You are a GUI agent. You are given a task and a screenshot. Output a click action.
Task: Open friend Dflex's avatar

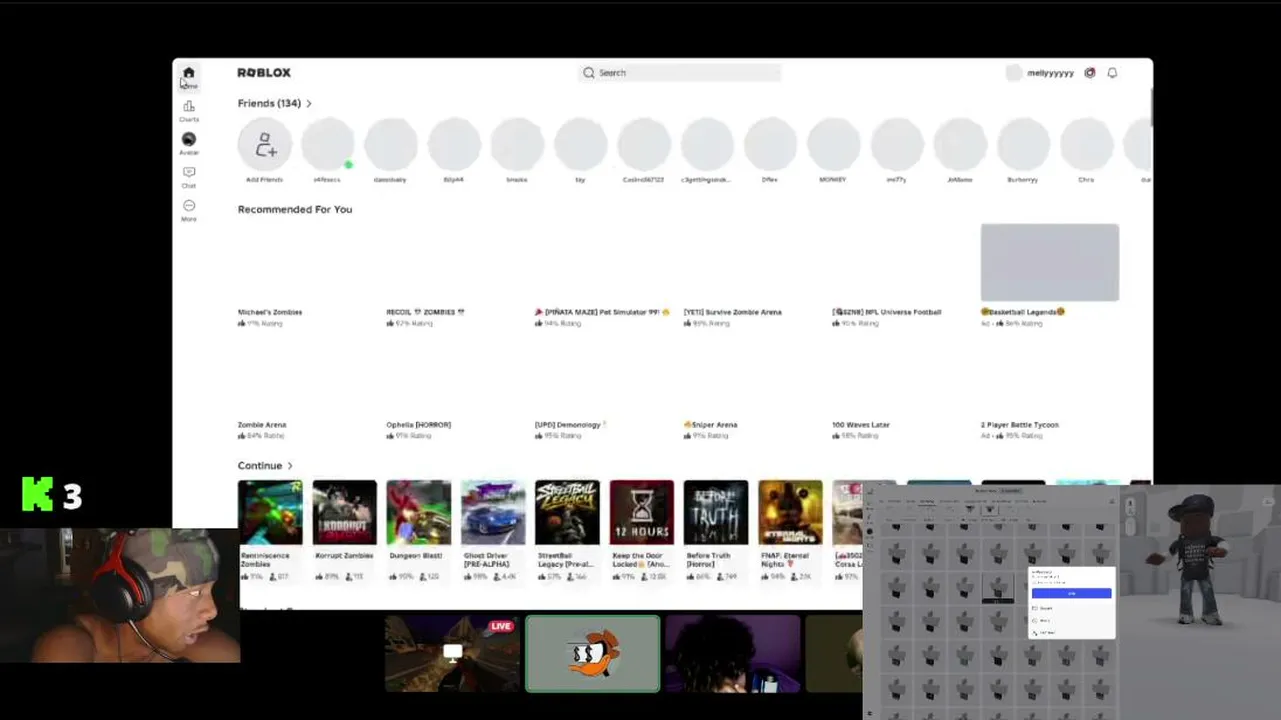coord(770,145)
